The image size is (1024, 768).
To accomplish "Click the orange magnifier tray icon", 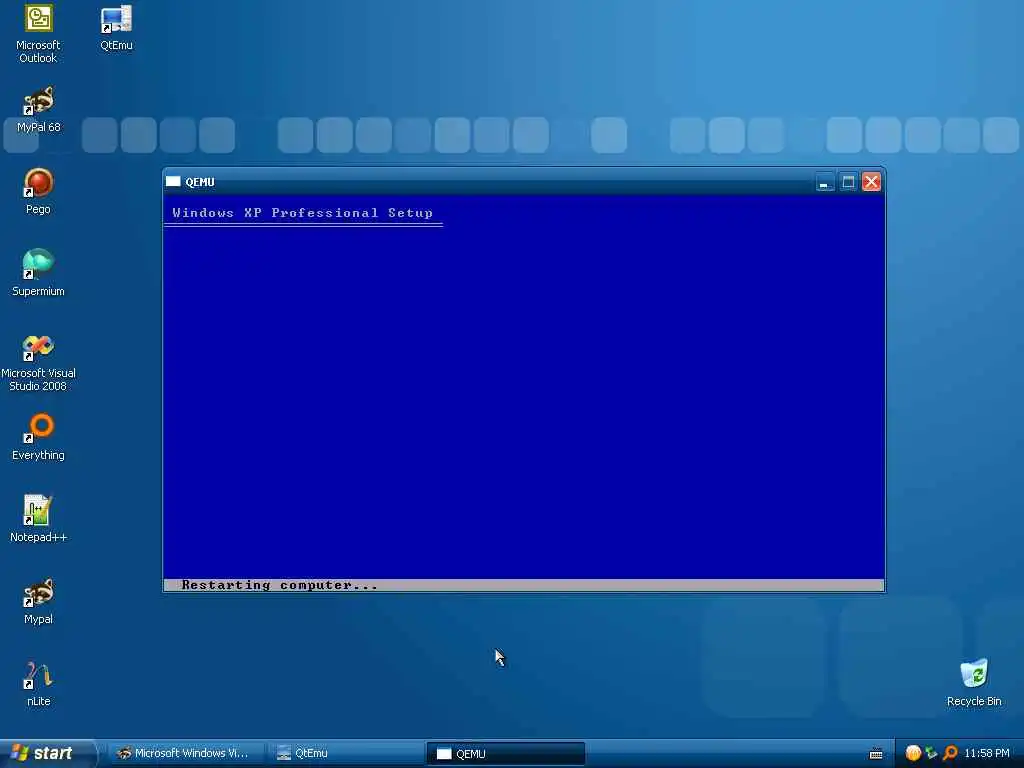I will pos(950,754).
